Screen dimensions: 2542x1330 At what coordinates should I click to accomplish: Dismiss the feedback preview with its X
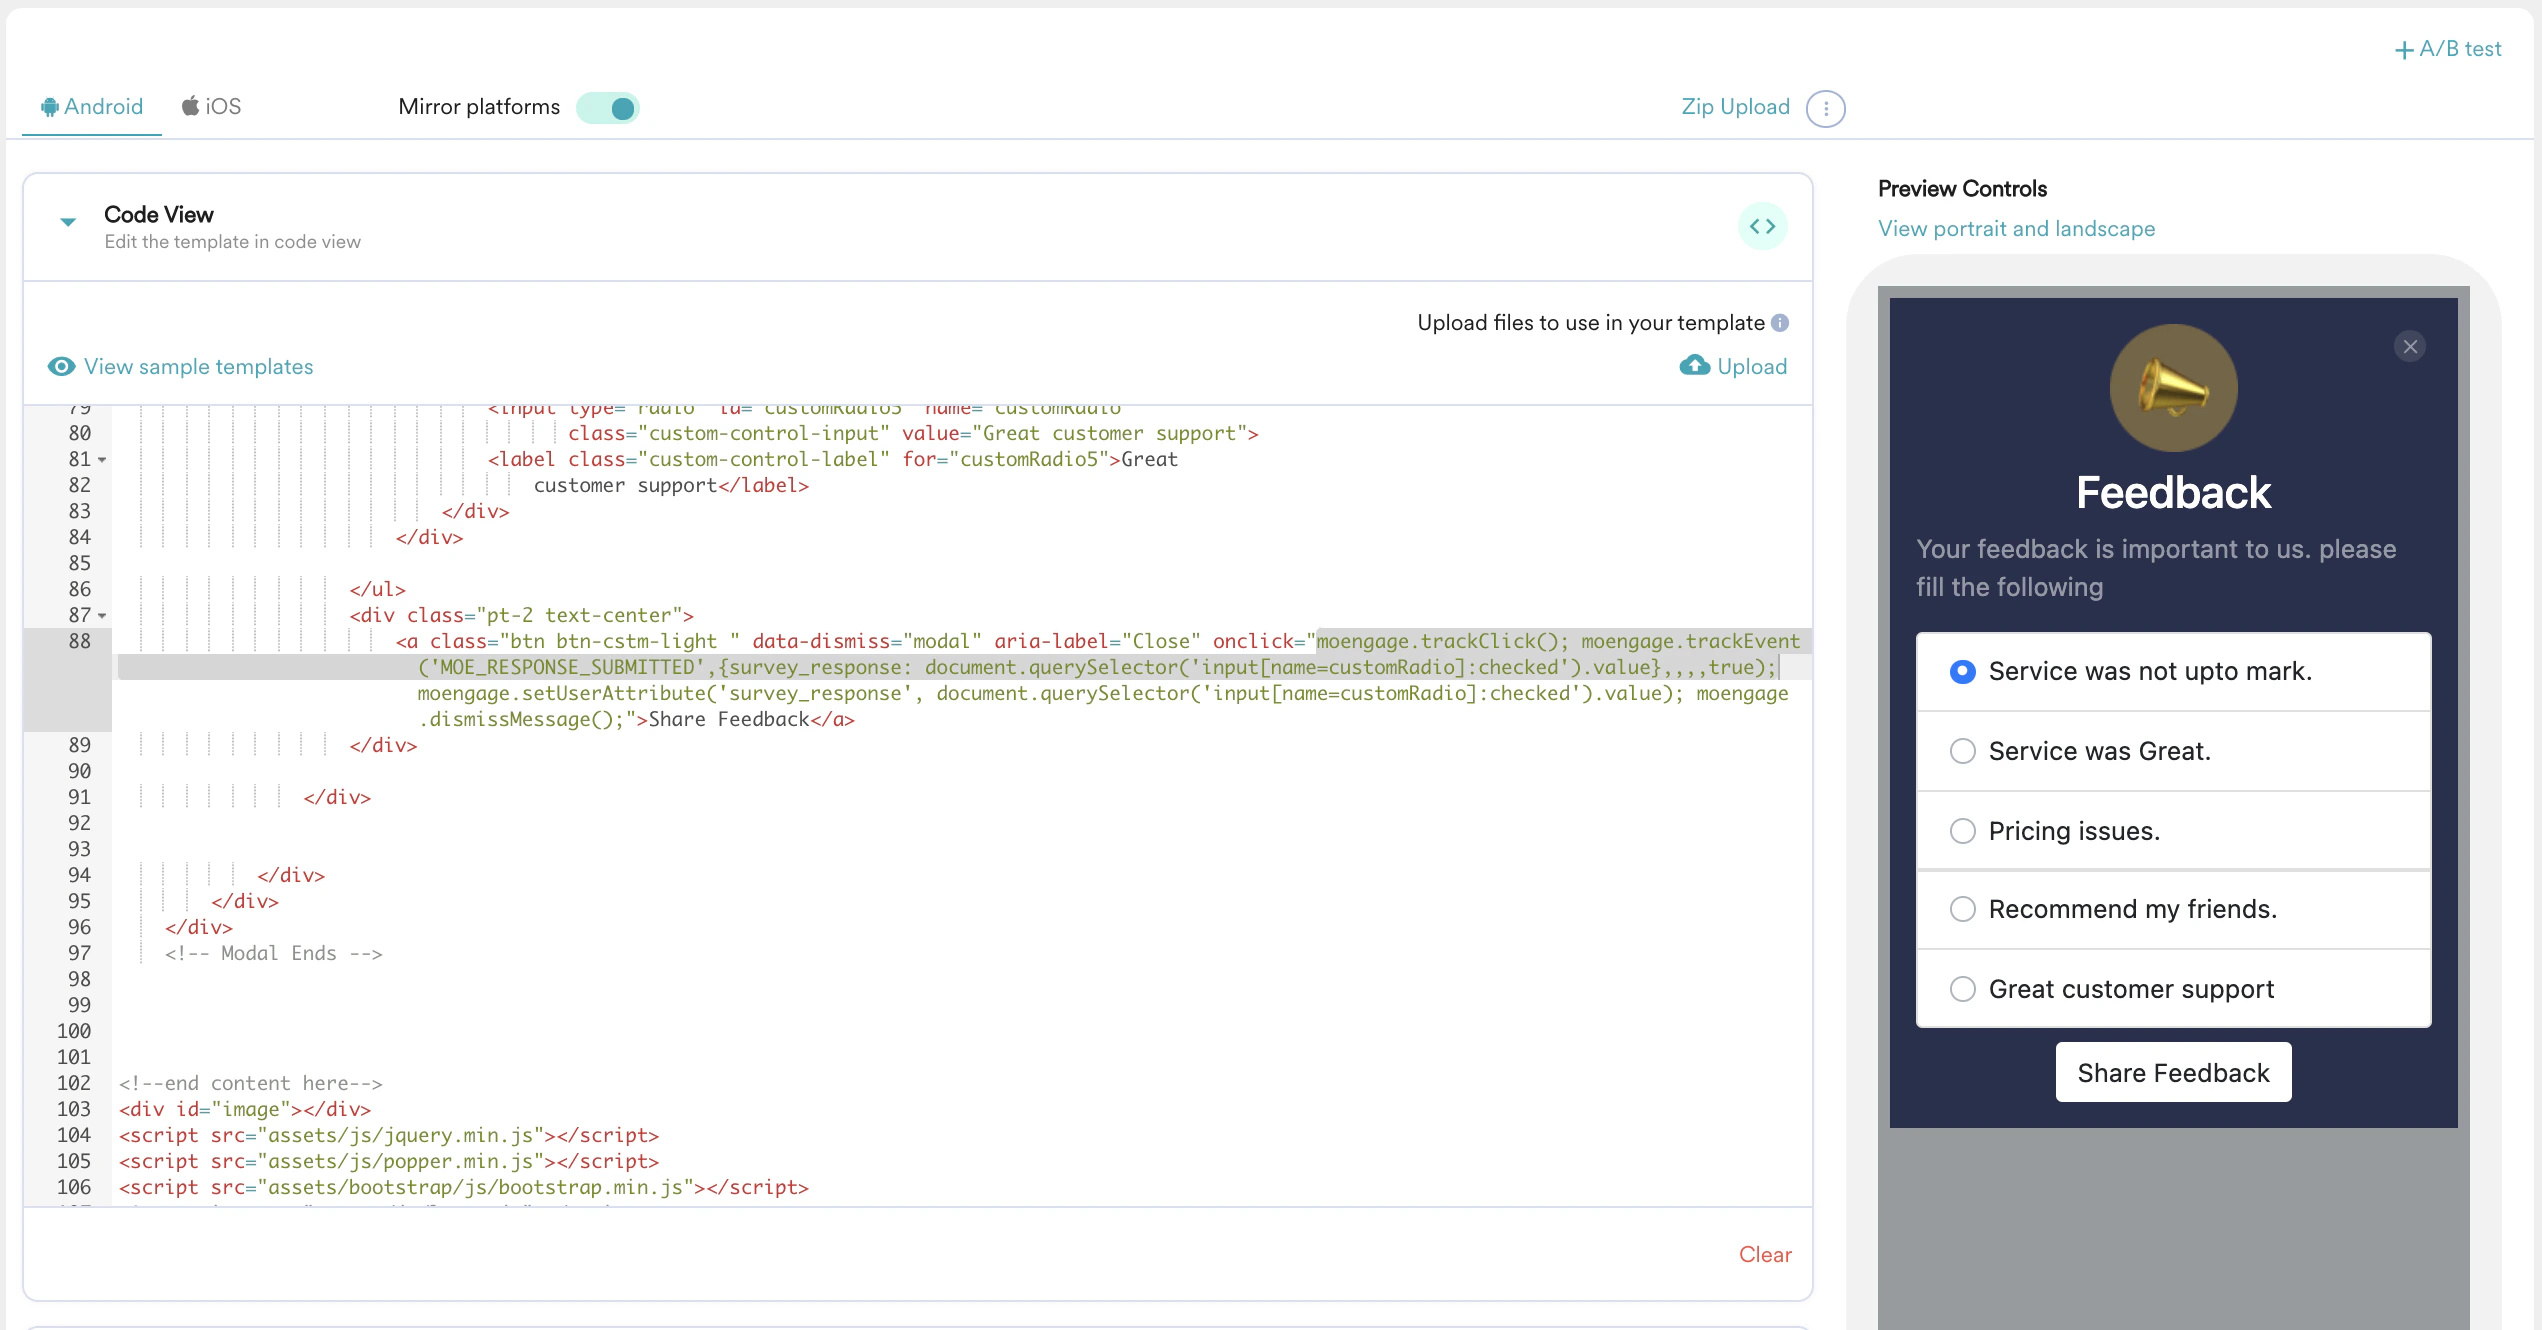2410,347
